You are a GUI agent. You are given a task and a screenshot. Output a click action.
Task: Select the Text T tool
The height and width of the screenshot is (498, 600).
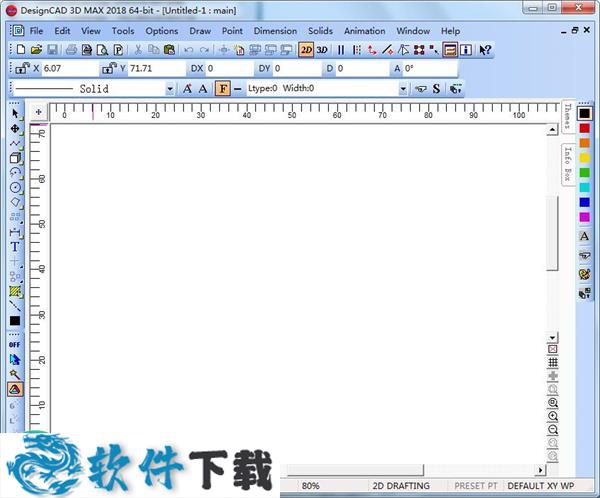click(x=15, y=247)
